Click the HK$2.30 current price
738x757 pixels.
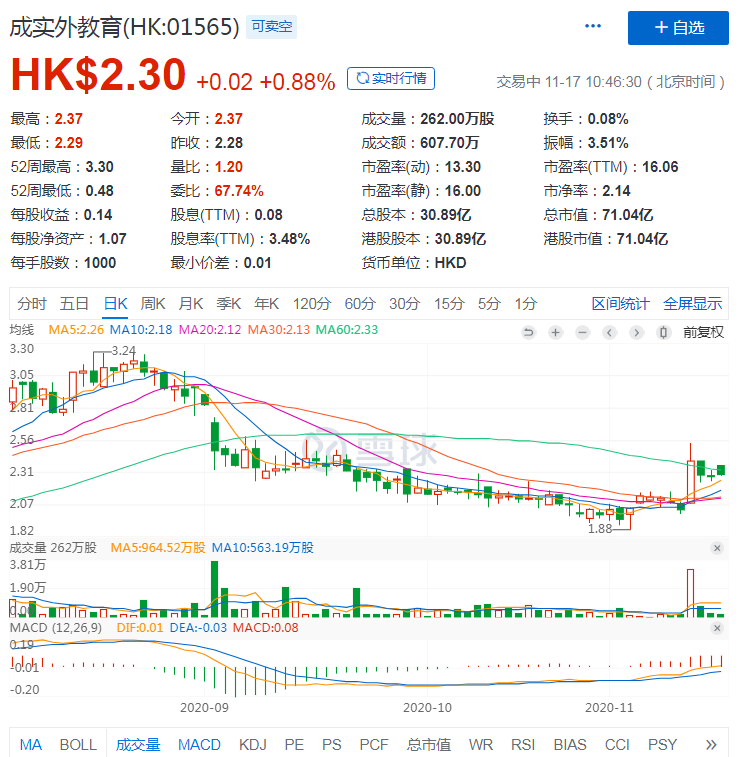[x=98, y=74]
